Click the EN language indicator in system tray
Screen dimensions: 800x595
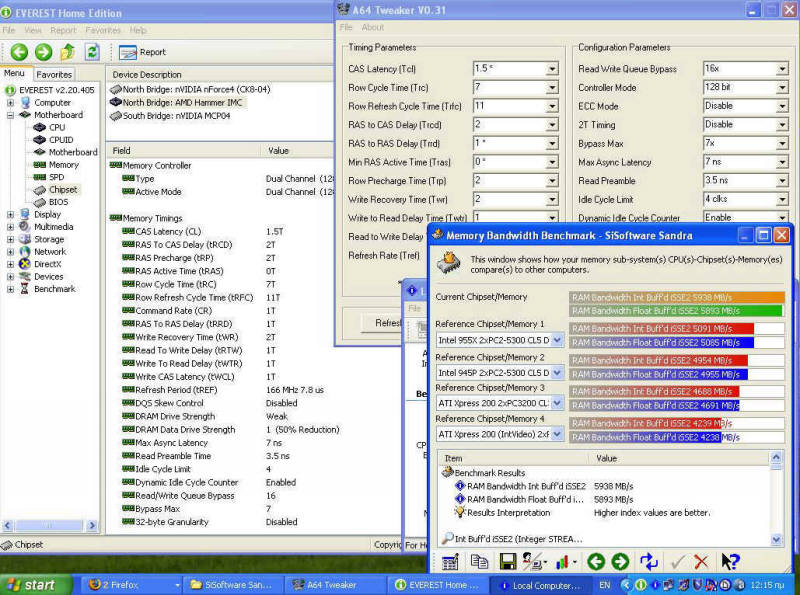coord(605,585)
